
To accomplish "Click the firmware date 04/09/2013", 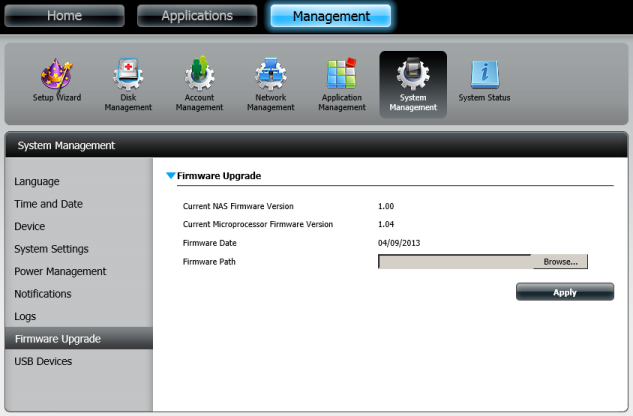I will [x=399, y=243].
